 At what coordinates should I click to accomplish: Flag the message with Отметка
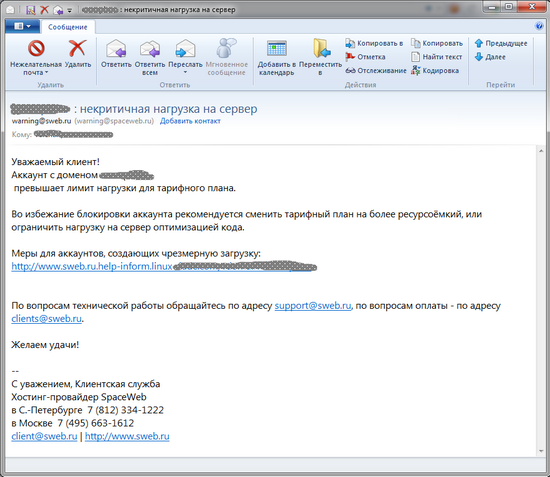click(365, 57)
